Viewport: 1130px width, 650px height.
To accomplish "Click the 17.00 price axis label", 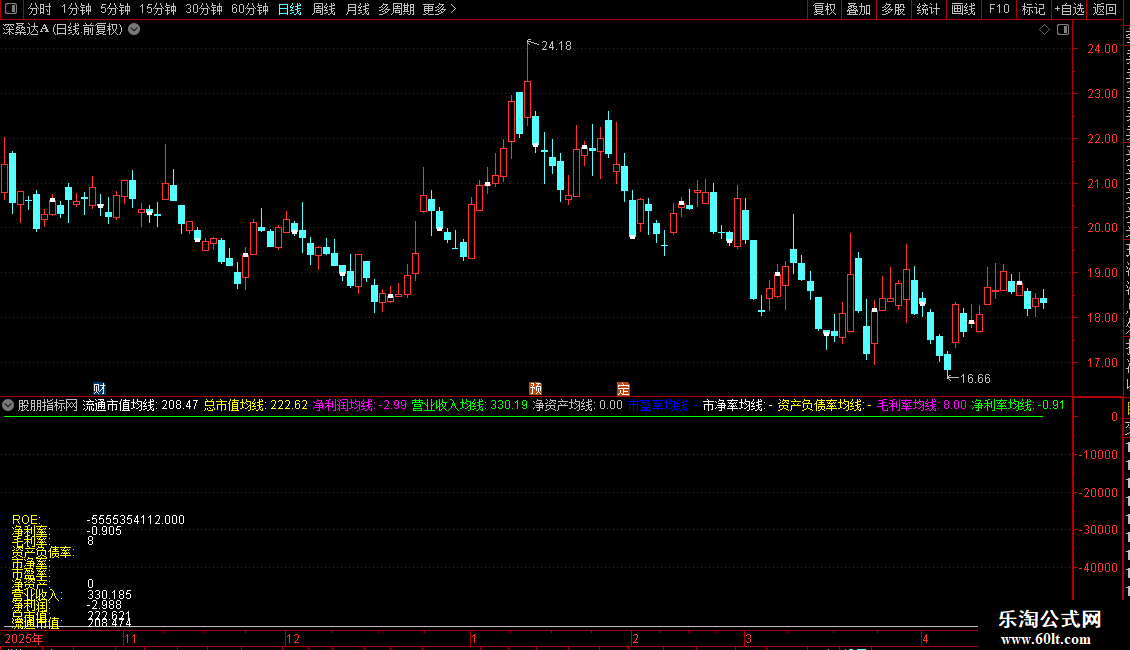I will point(1102,363).
